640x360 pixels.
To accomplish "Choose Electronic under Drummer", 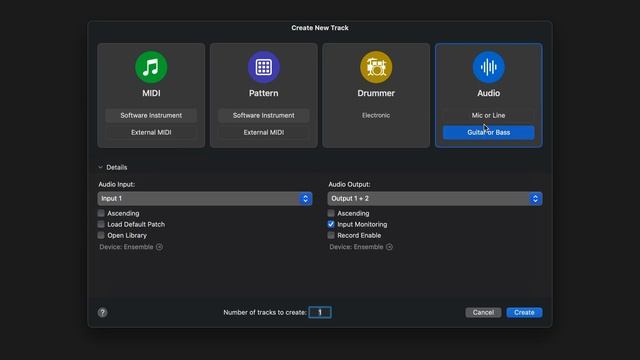I will click(x=376, y=116).
